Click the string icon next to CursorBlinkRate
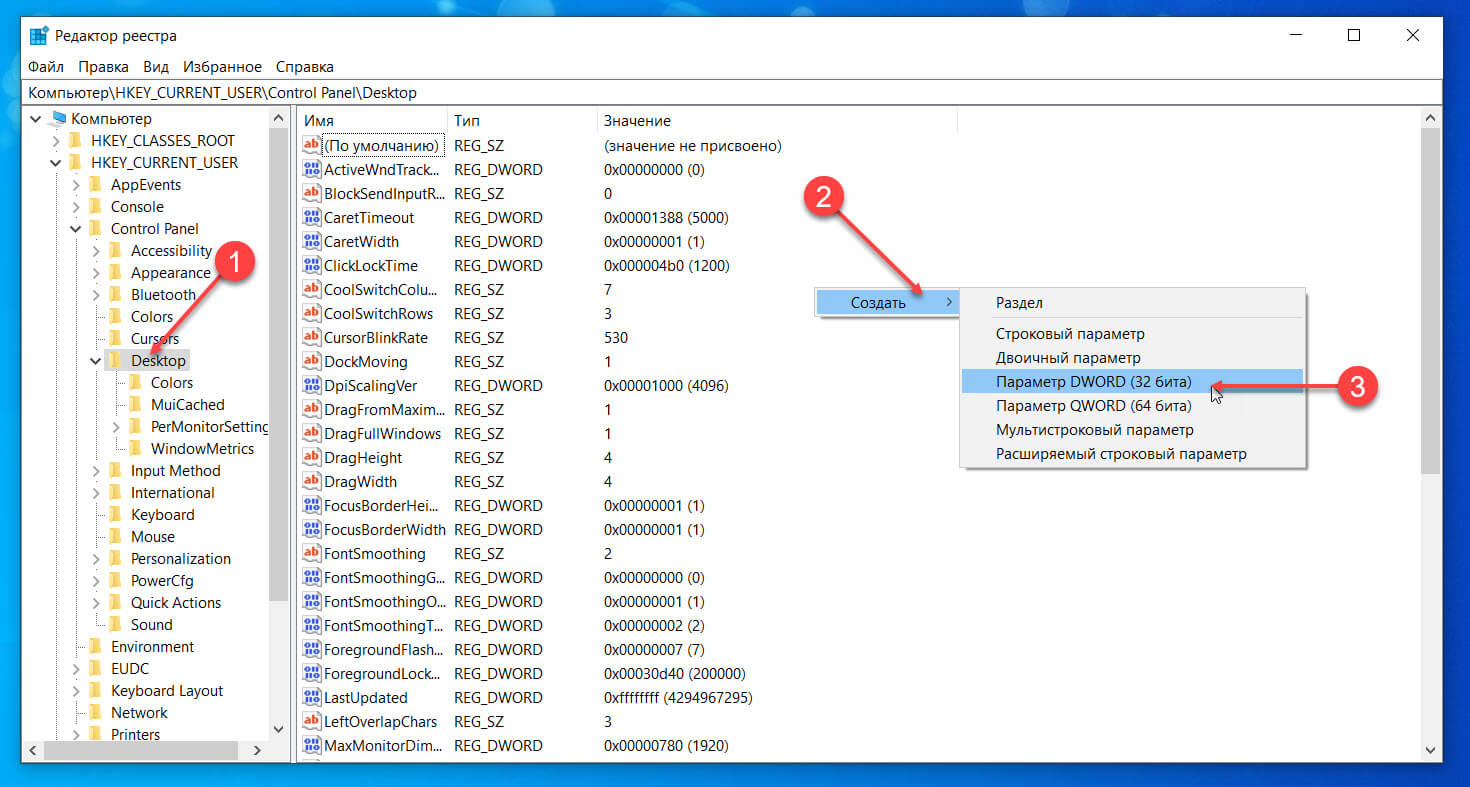1470x787 pixels. click(x=311, y=338)
